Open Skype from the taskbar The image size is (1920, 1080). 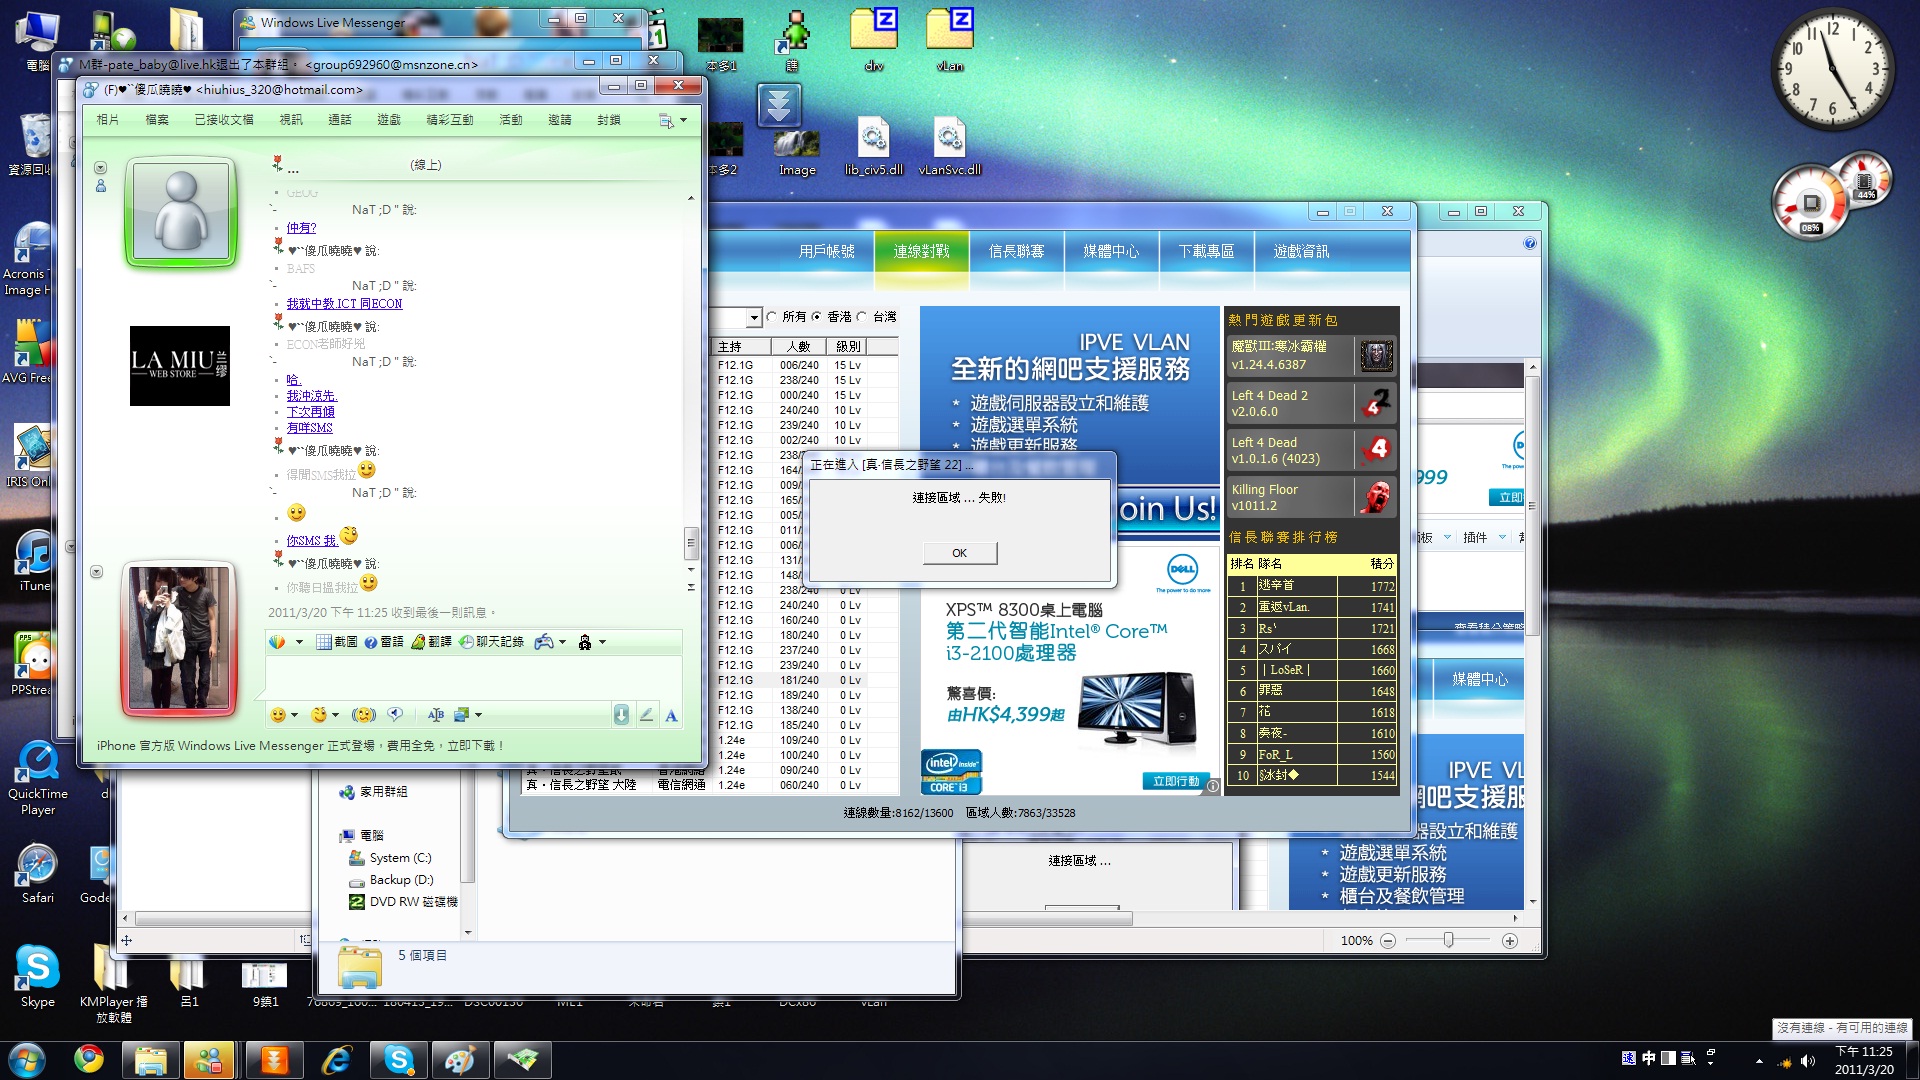[x=399, y=1060]
